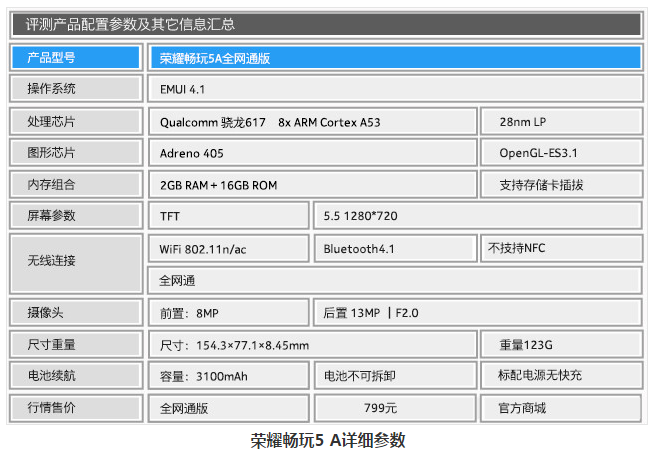This screenshot has height=452, width=657.
Task: Click the '官方商城' cell
Action: pyautogui.click(x=561, y=408)
